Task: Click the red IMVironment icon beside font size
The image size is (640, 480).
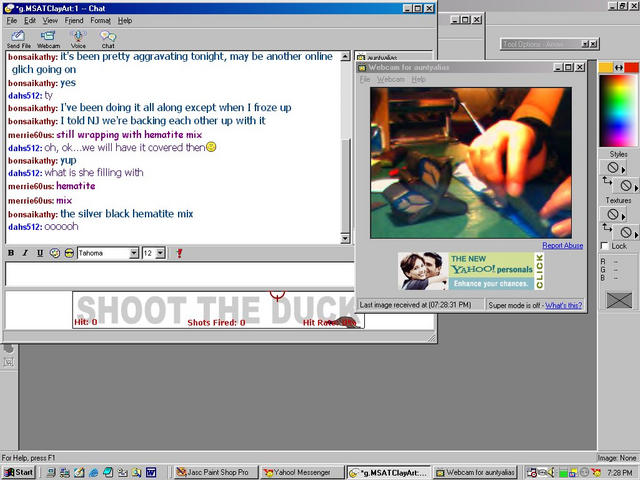Action: click(x=179, y=253)
